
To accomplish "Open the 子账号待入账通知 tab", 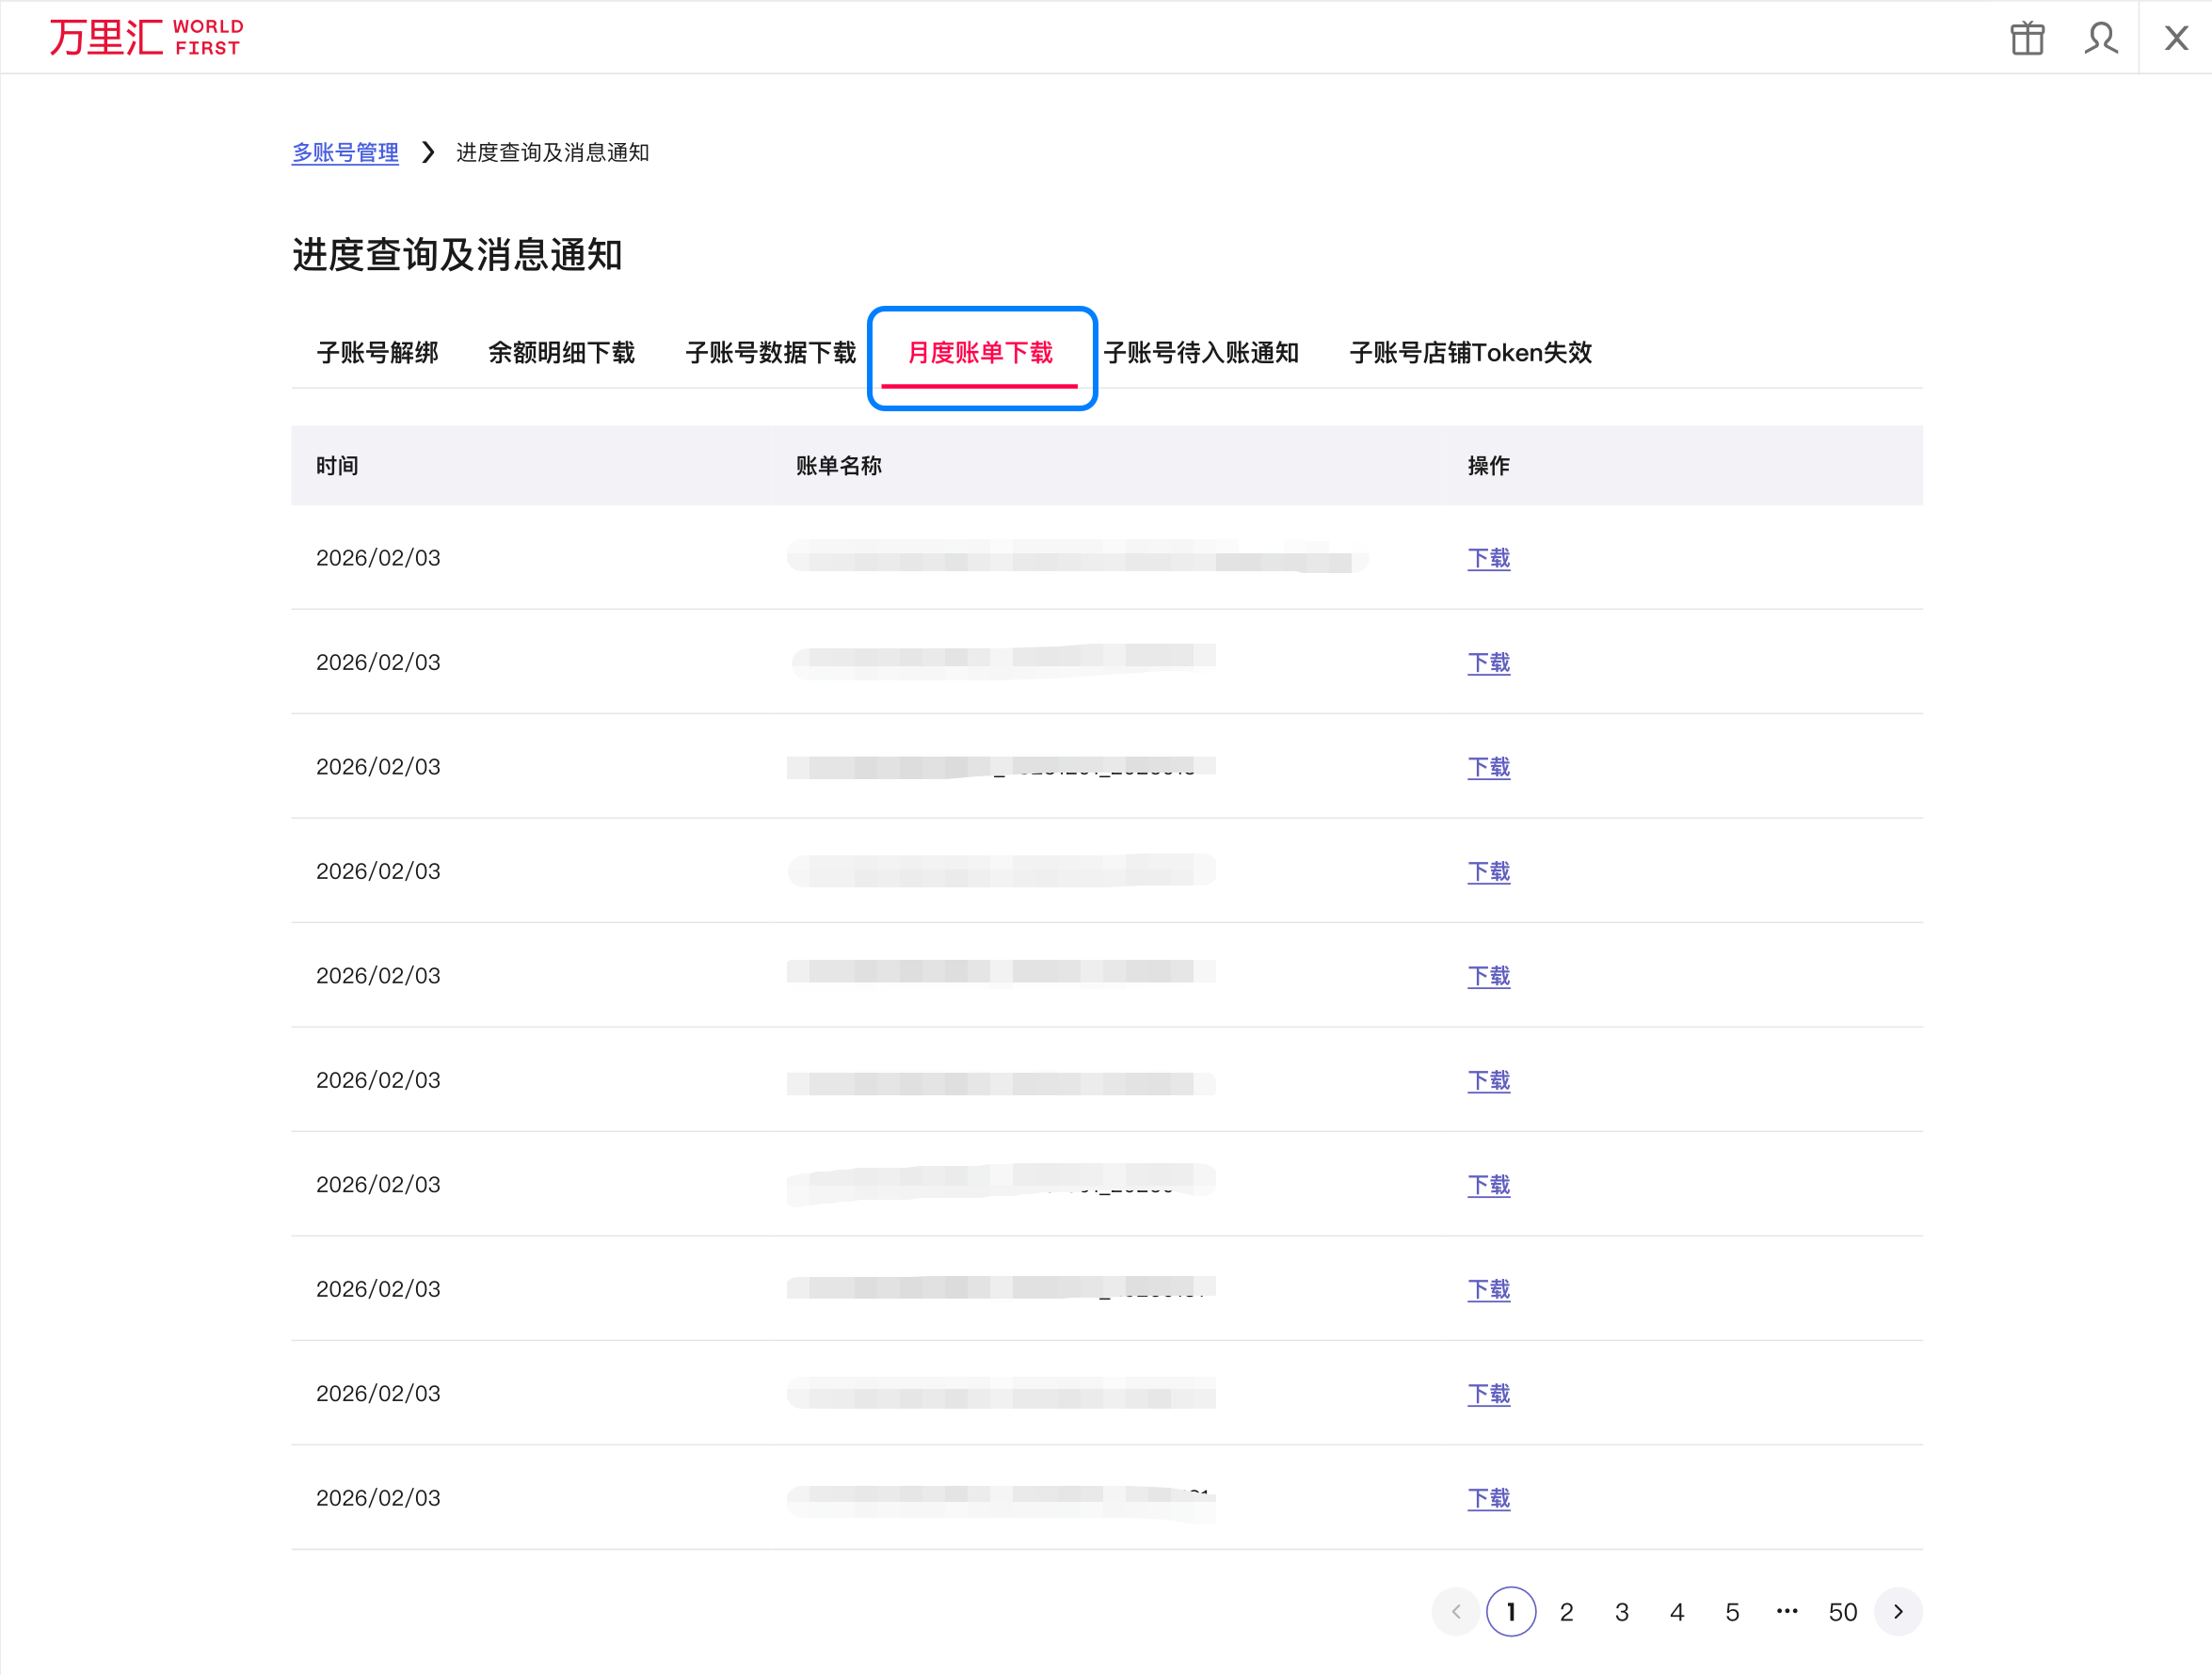I will 1201,352.
